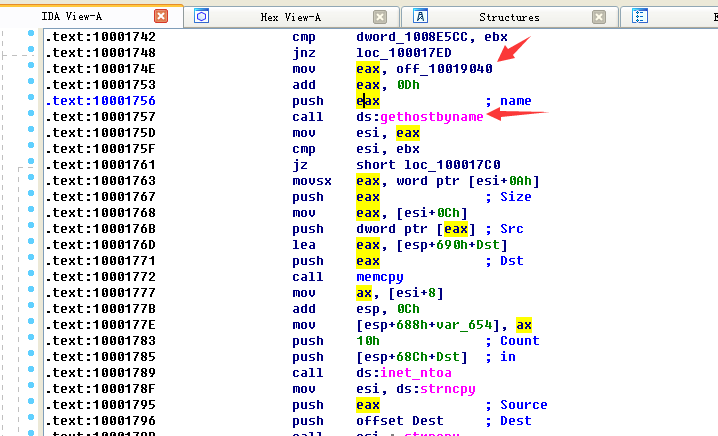
Task: Click the '; Source' comment
Action: (517, 405)
